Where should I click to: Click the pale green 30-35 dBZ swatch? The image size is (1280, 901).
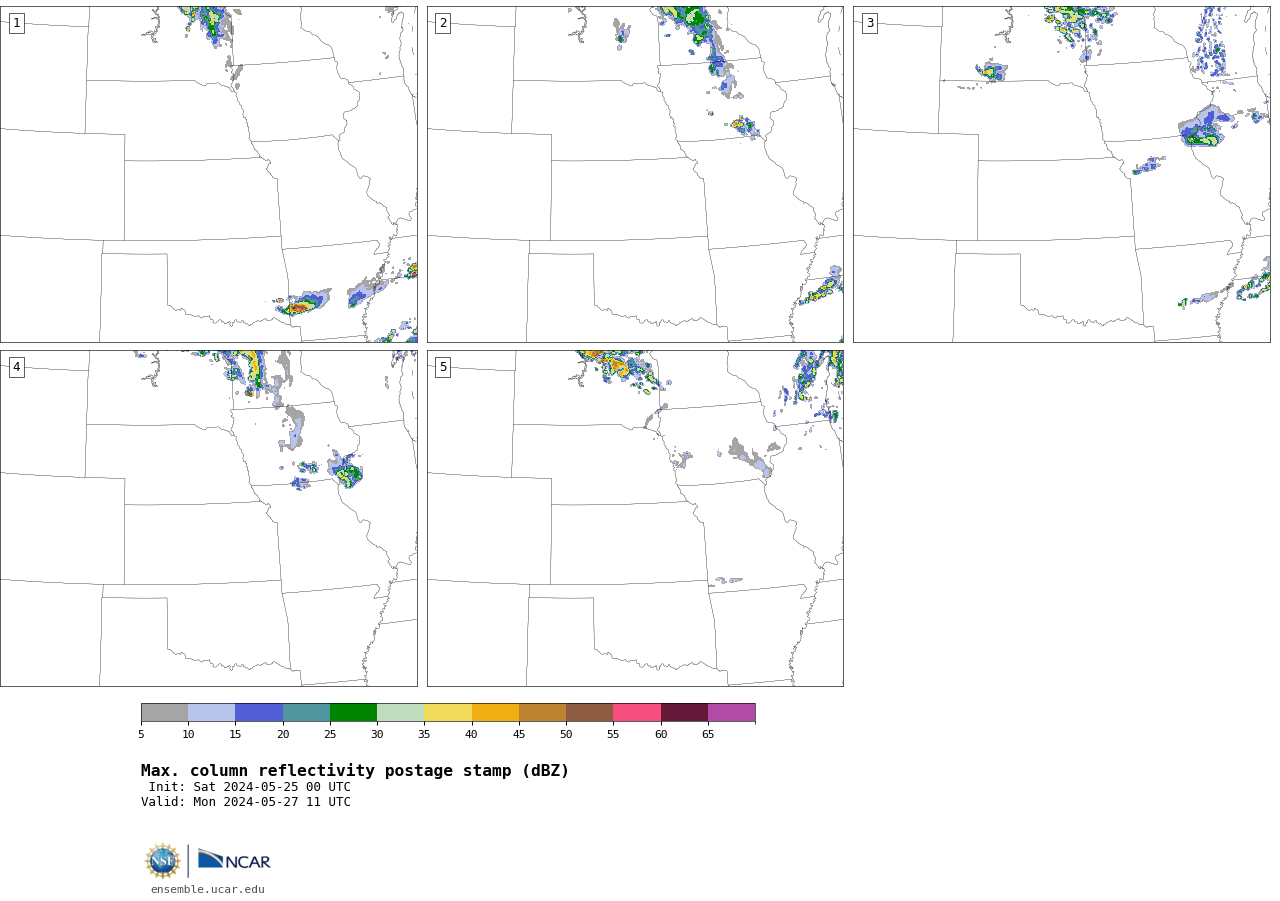(x=400, y=712)
